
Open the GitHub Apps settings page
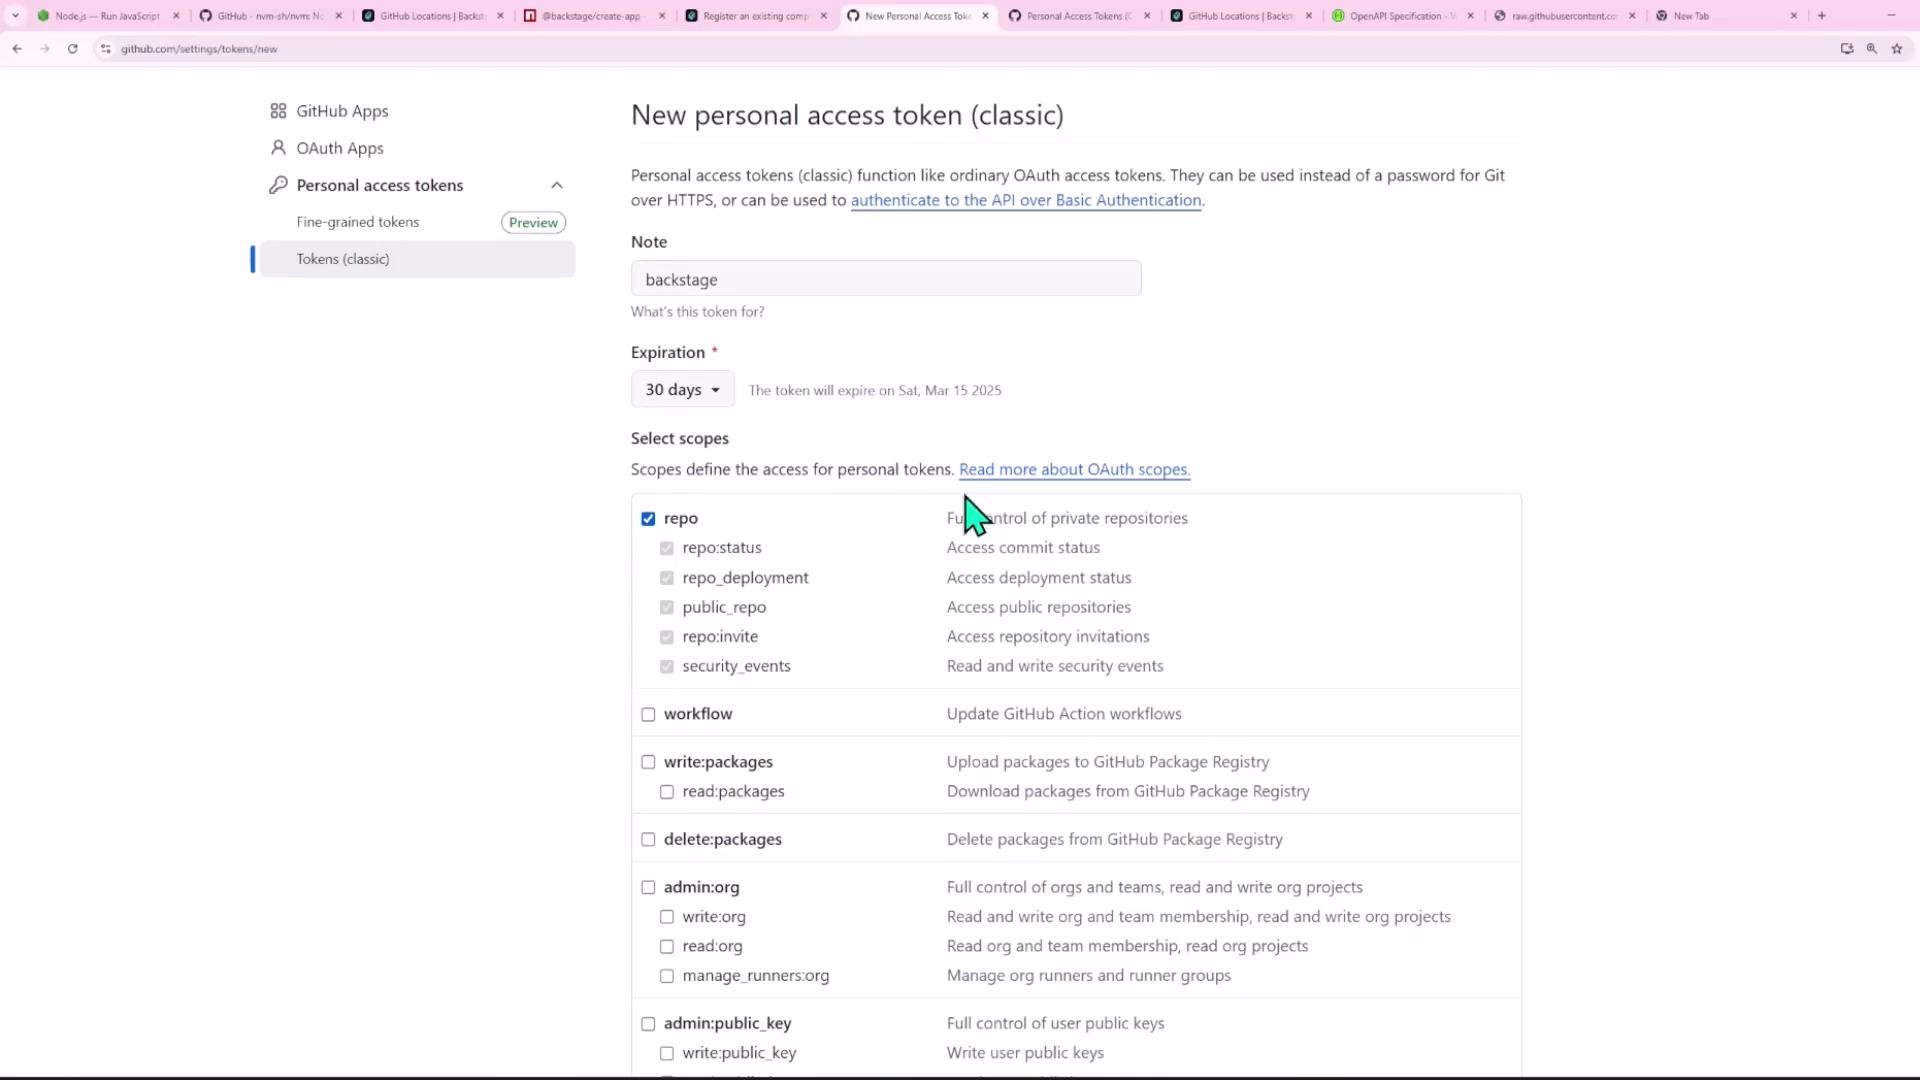pyautogui.click(x=342, y=111)
